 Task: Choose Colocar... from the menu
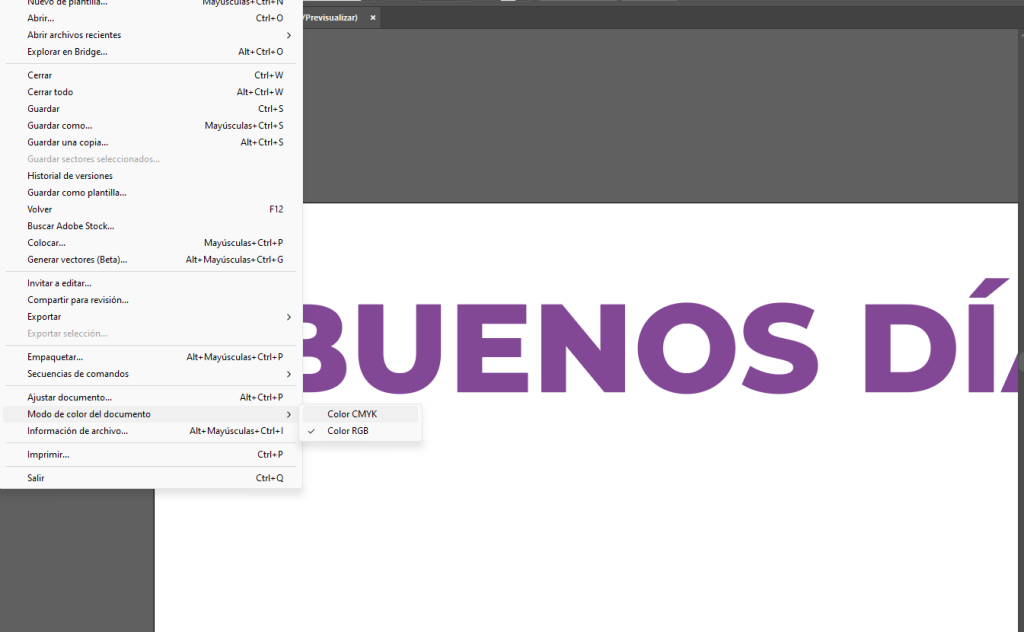(151, 243)
